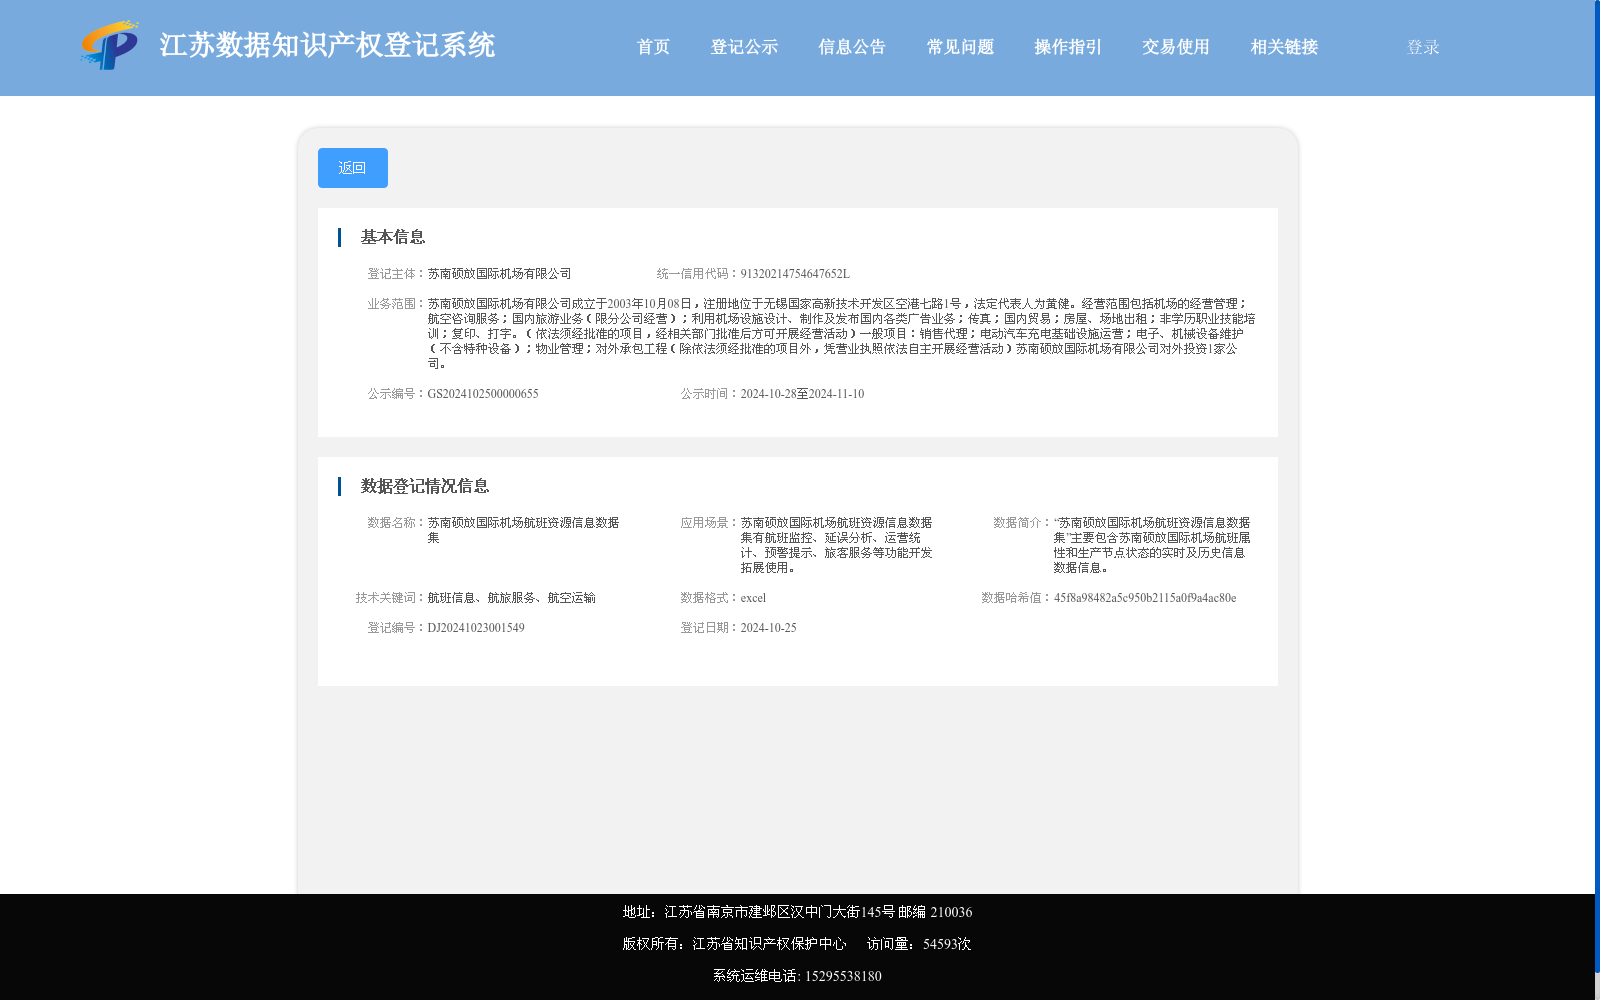Click the 数据简介 description text
Image resolution: width=1600 pixels, height=1000 pixels.
1152,545
